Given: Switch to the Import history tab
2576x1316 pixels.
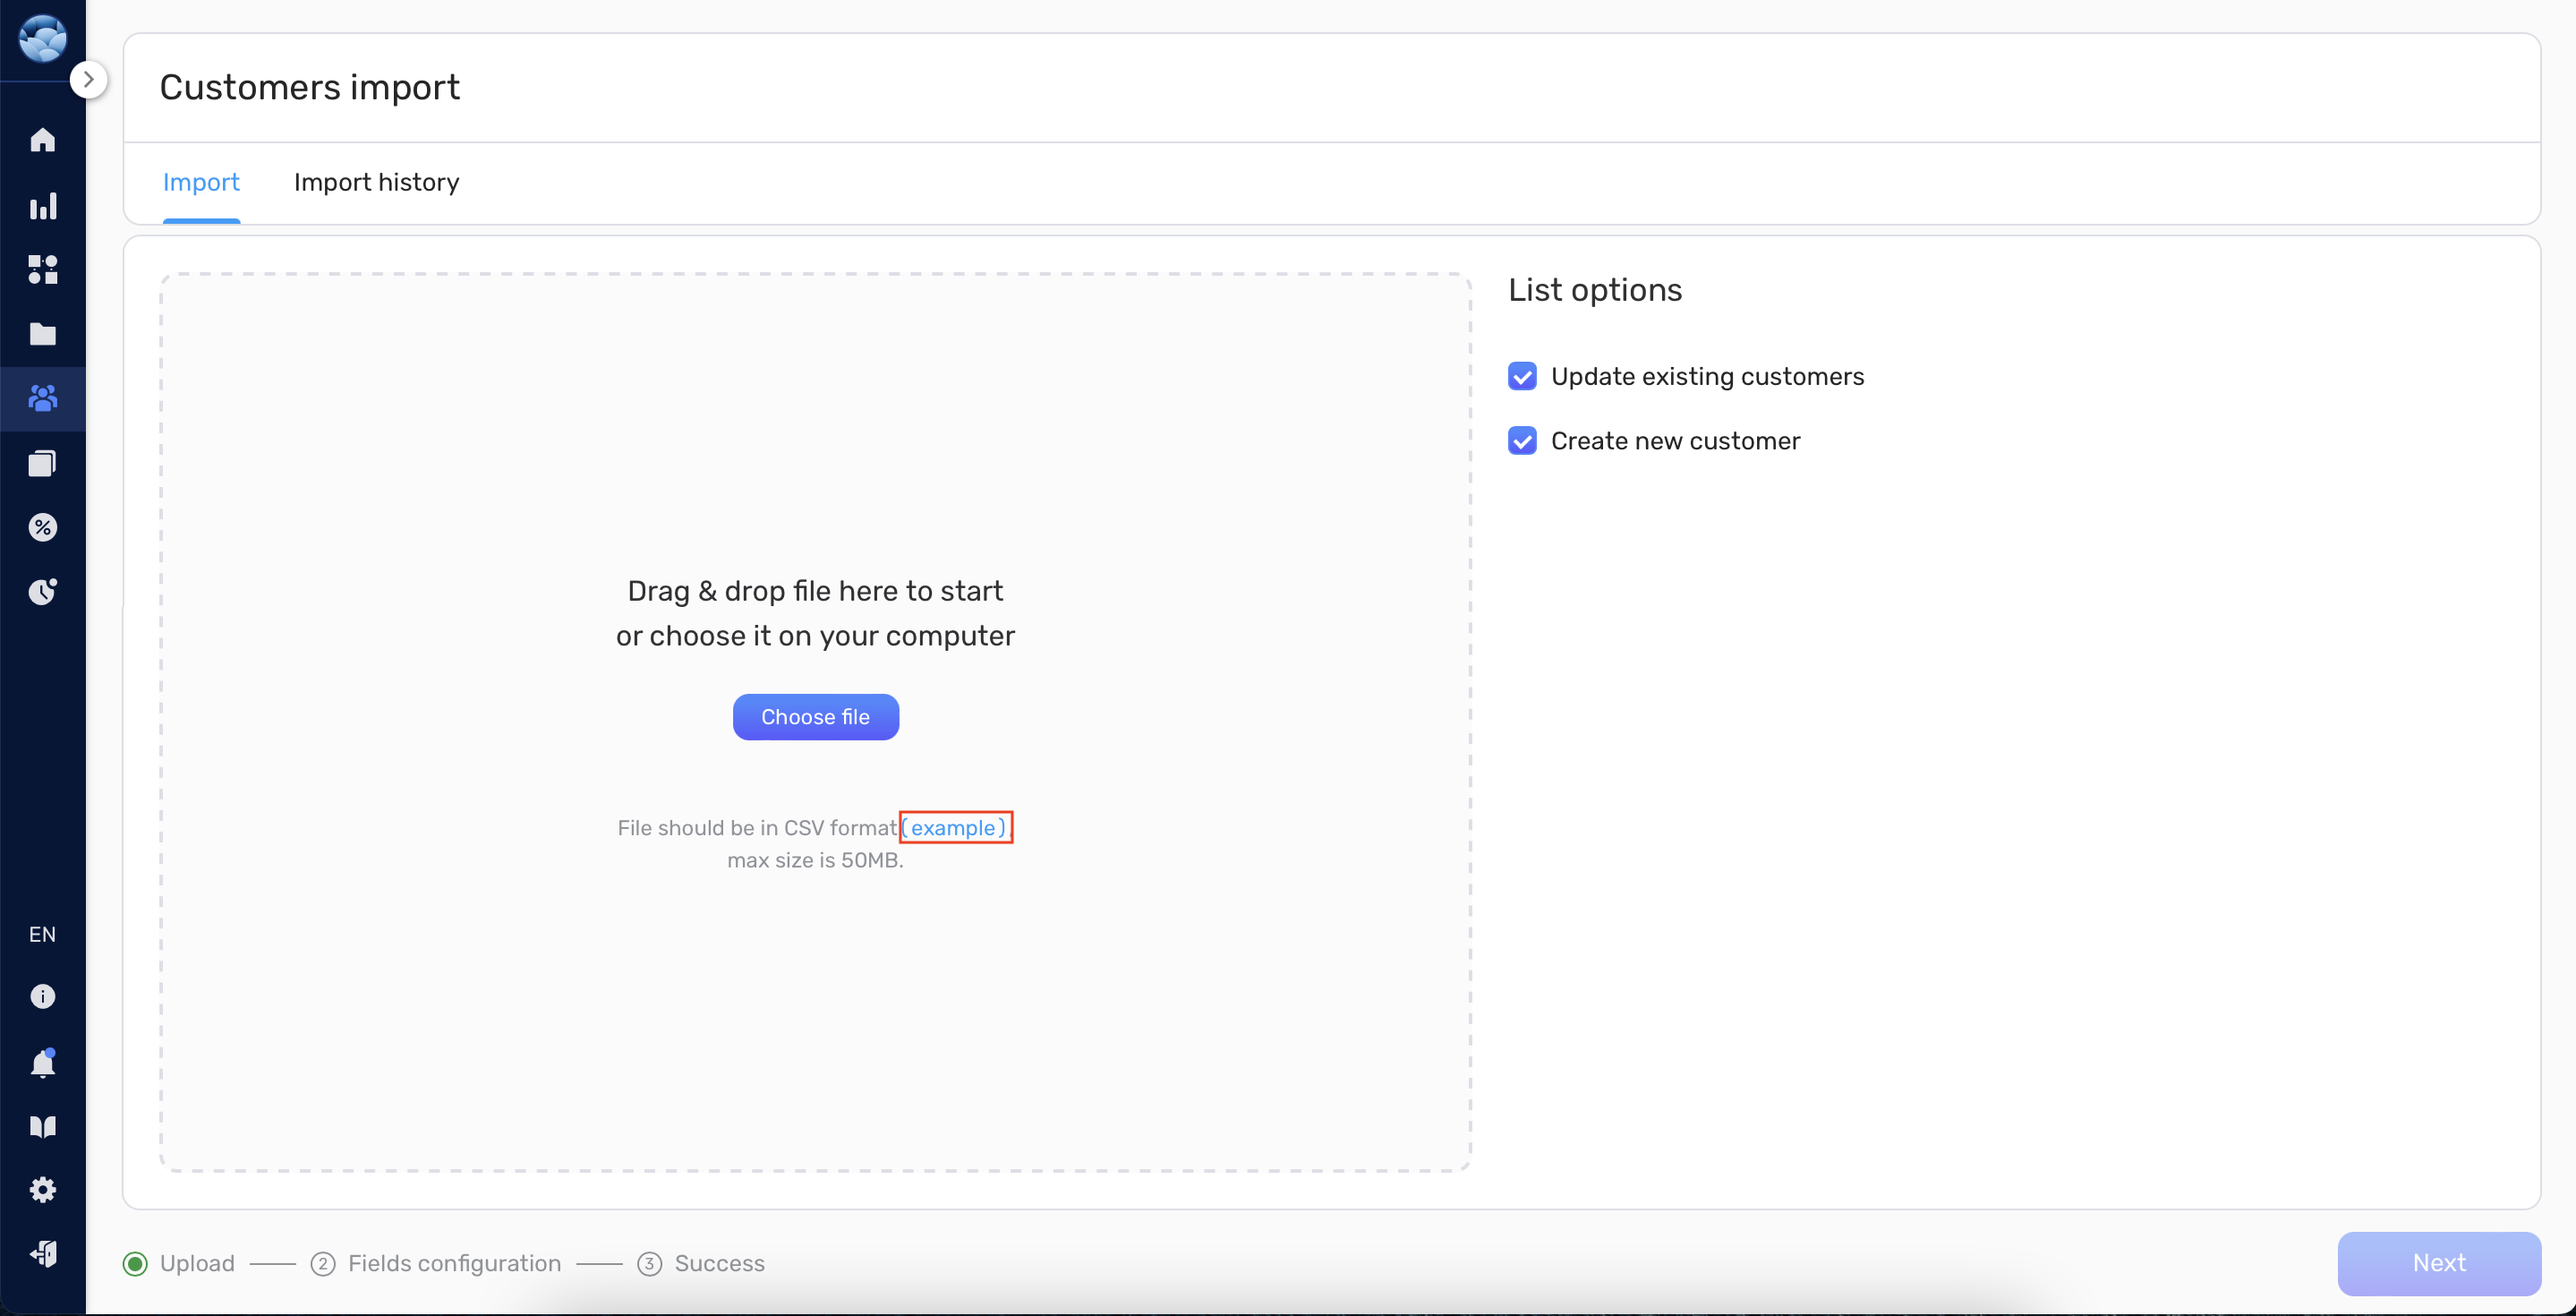Looking at the screenshot, I should [376, 183].
